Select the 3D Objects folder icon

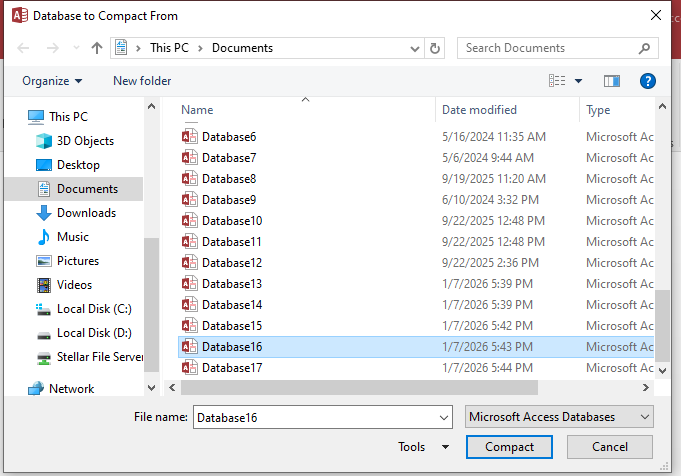coord(43,141)
